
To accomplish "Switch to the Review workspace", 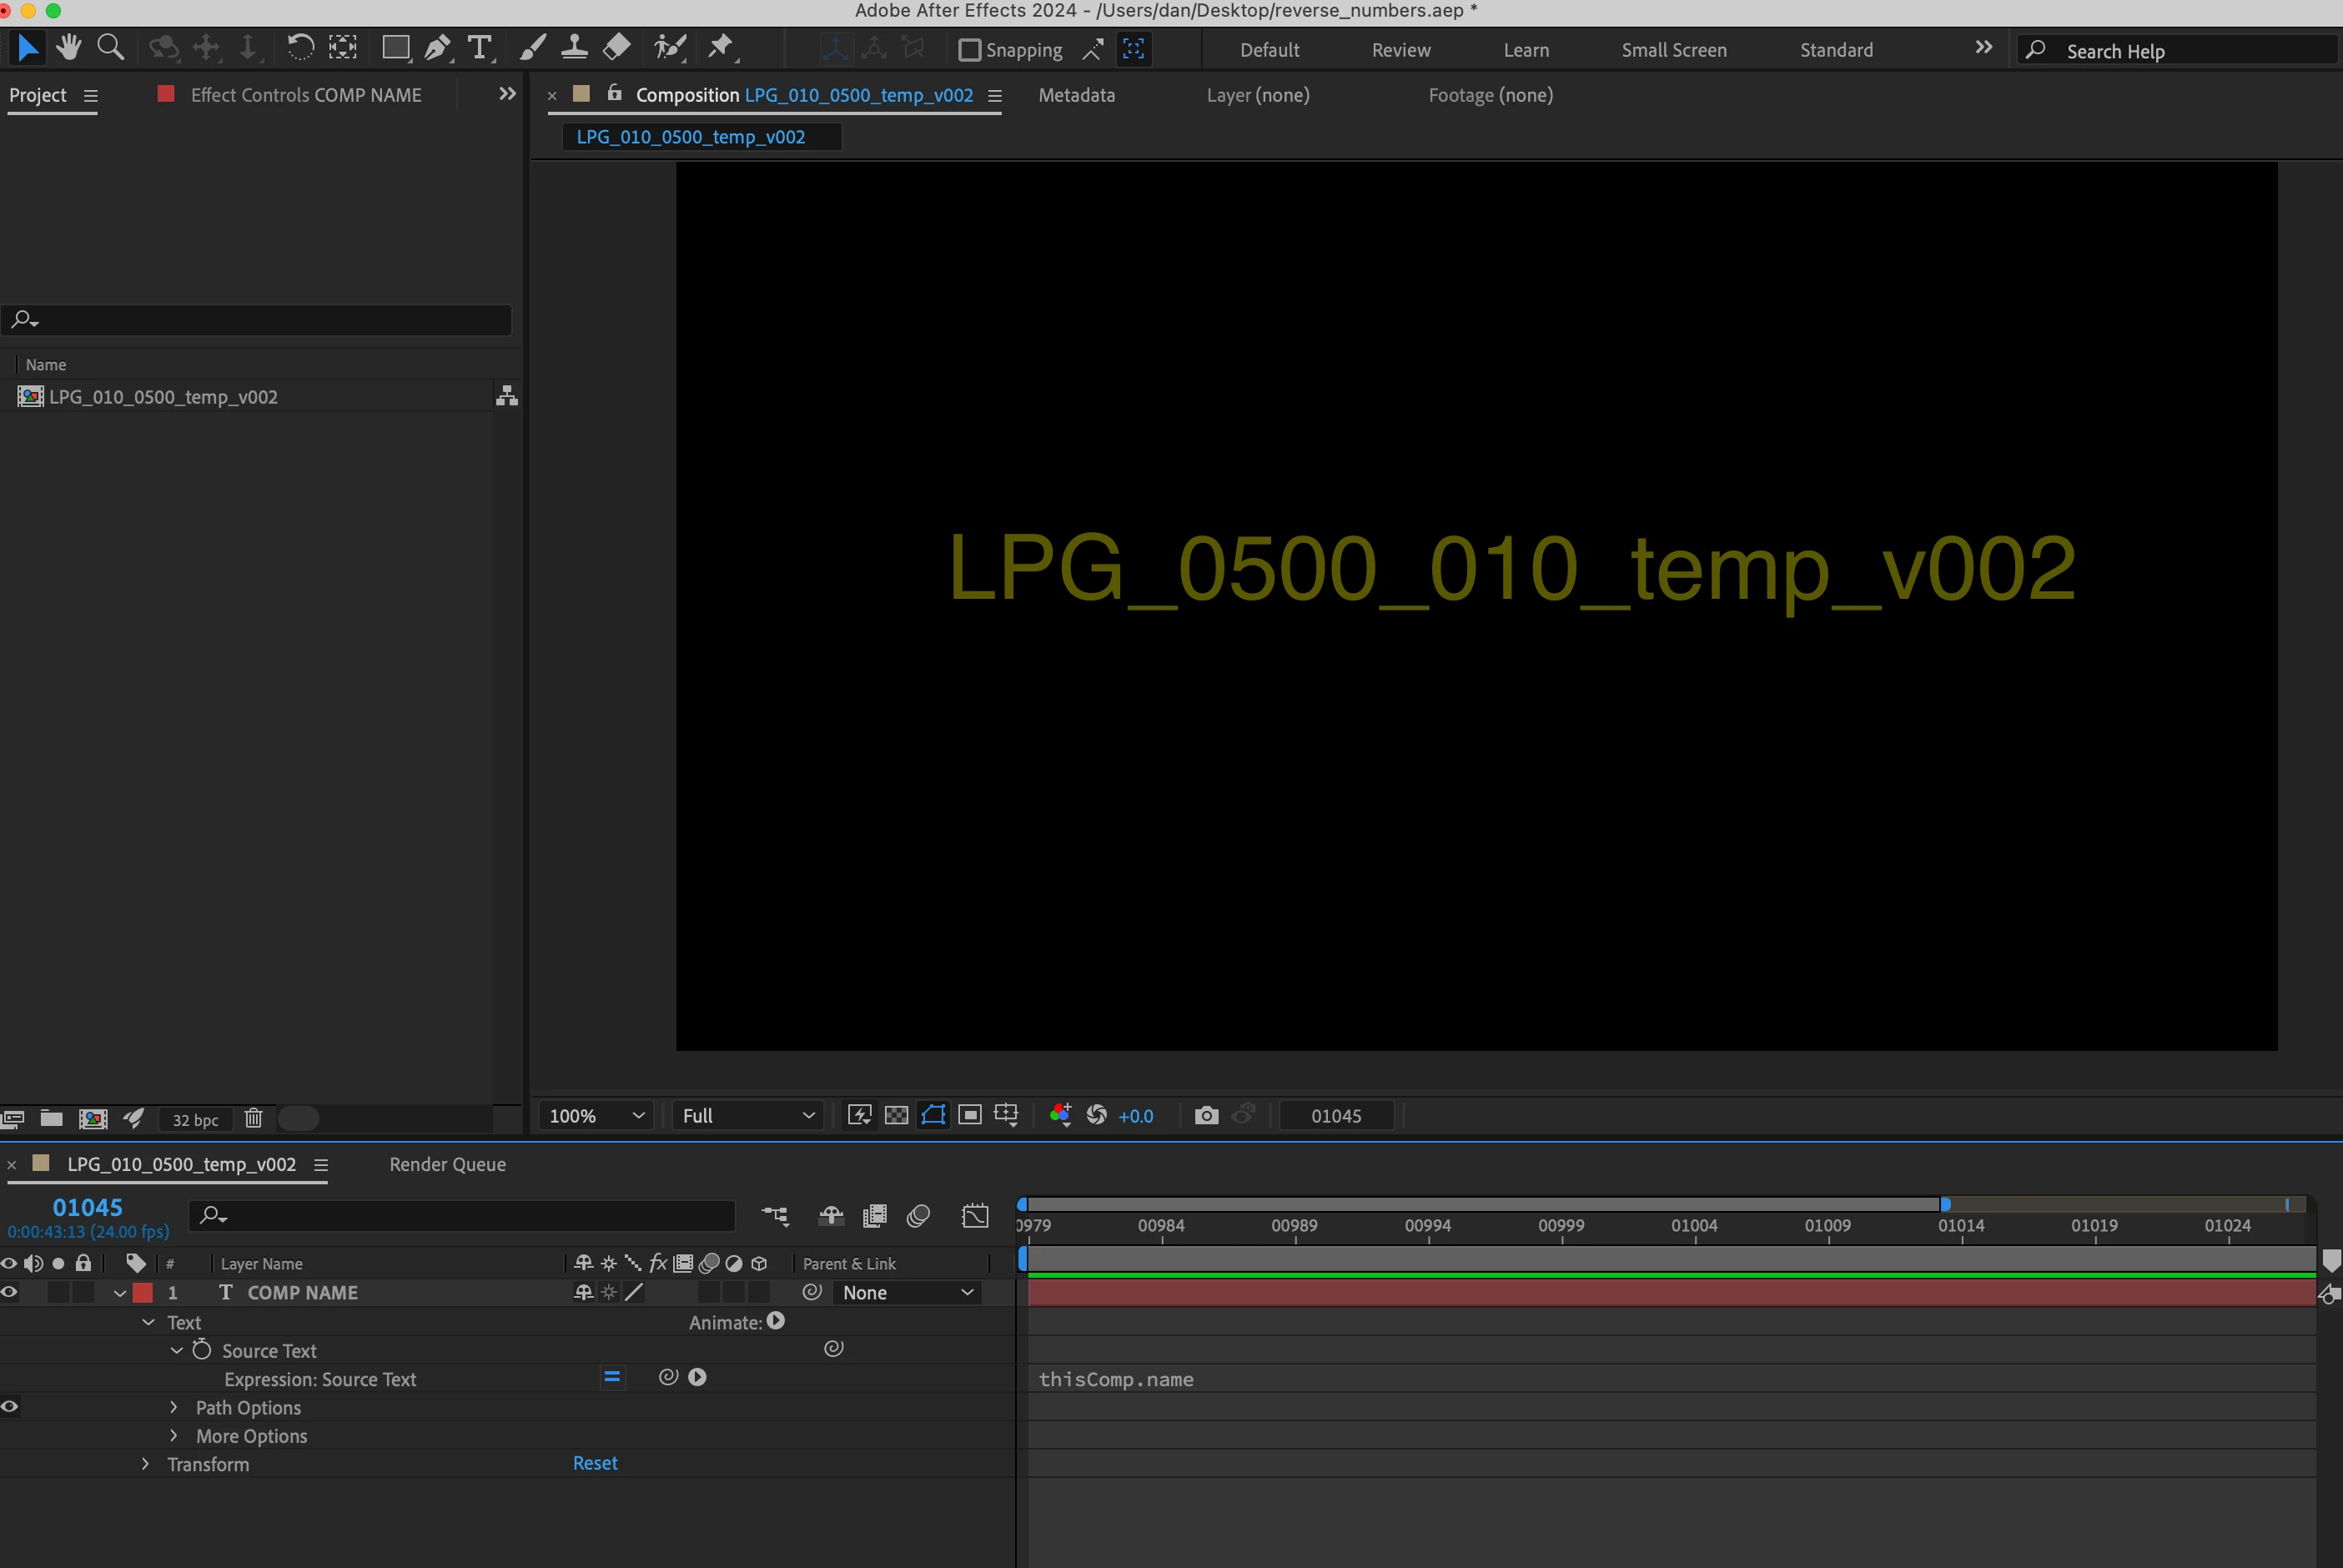I will [x=1400, y=50].
